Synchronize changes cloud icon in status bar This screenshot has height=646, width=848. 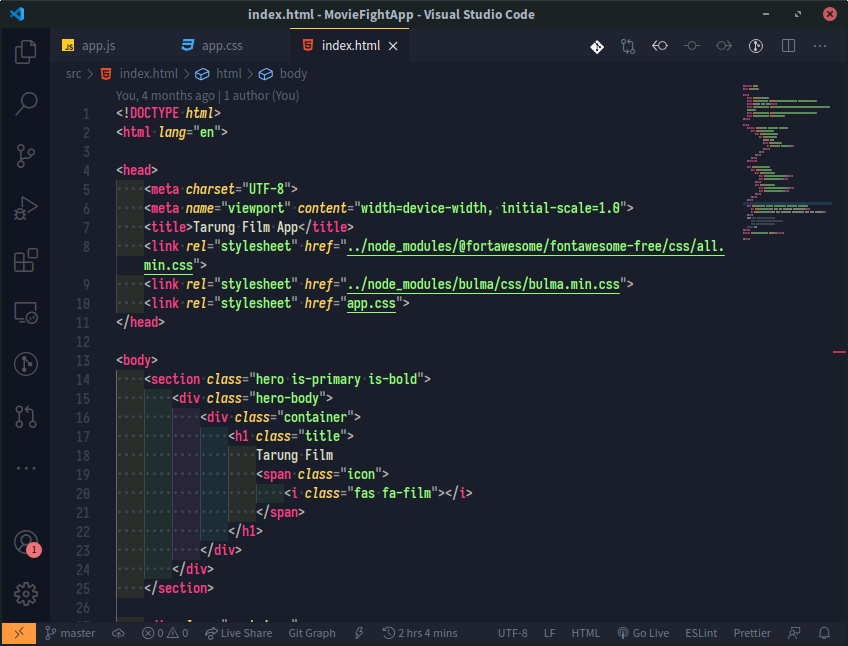(118, 633)
